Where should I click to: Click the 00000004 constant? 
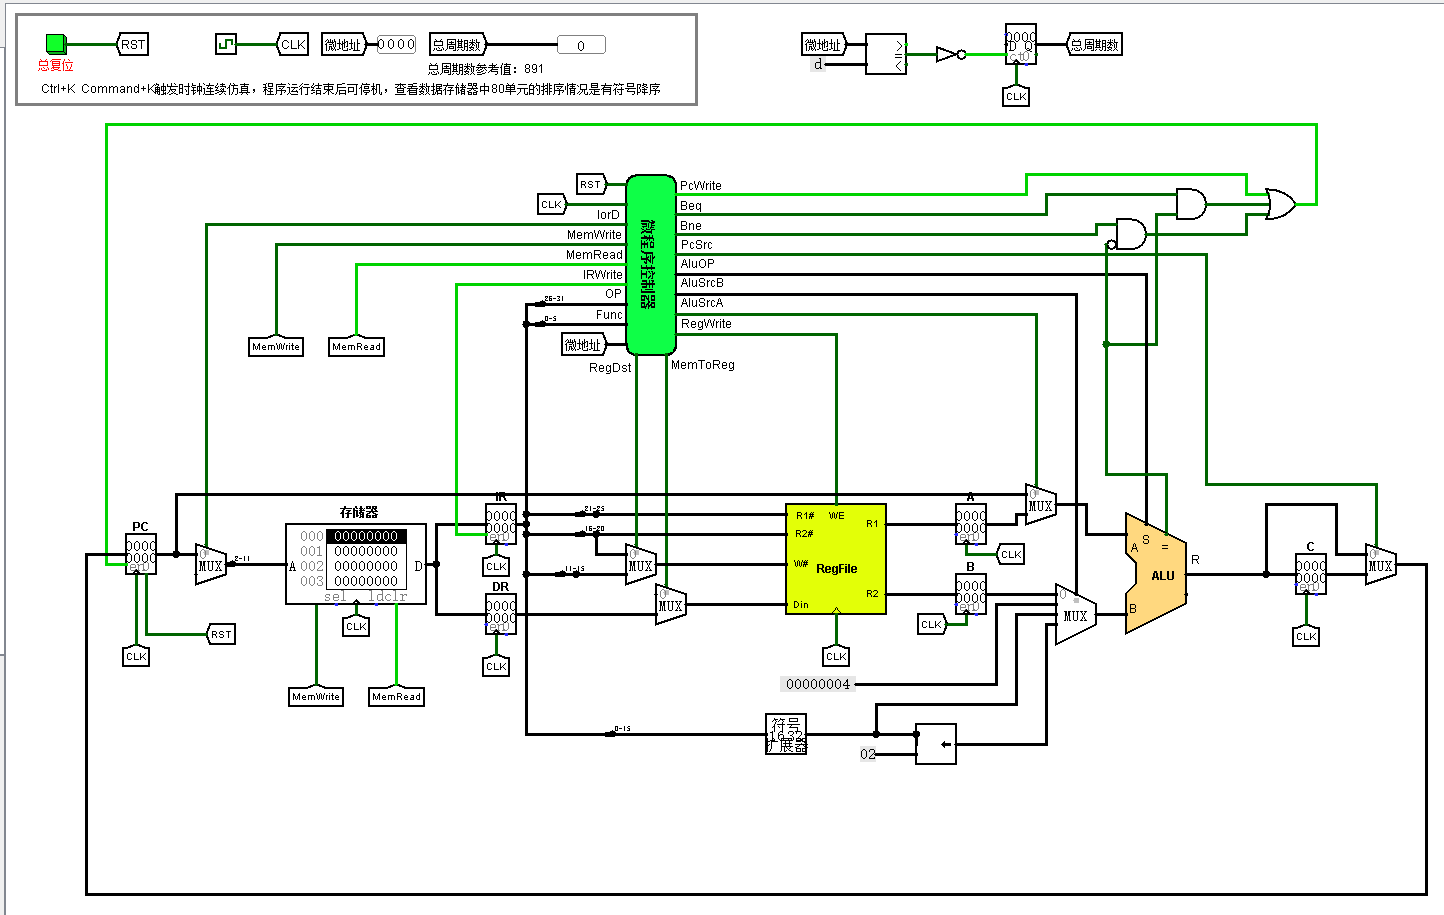[818, 684]
